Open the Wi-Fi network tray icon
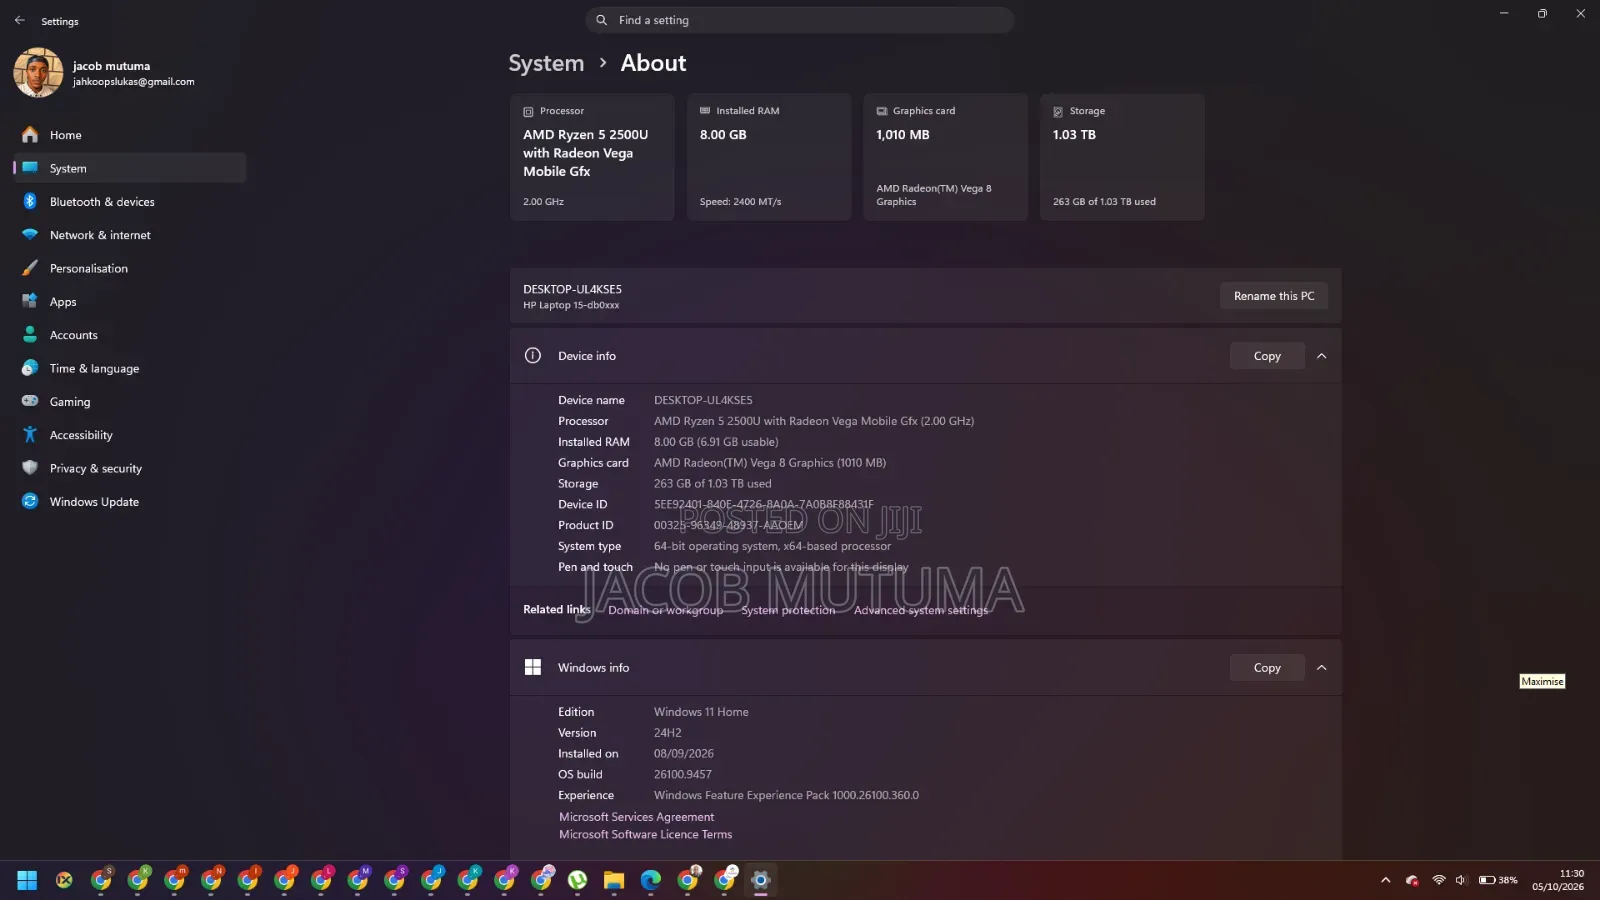 [x=1439, y=880]
